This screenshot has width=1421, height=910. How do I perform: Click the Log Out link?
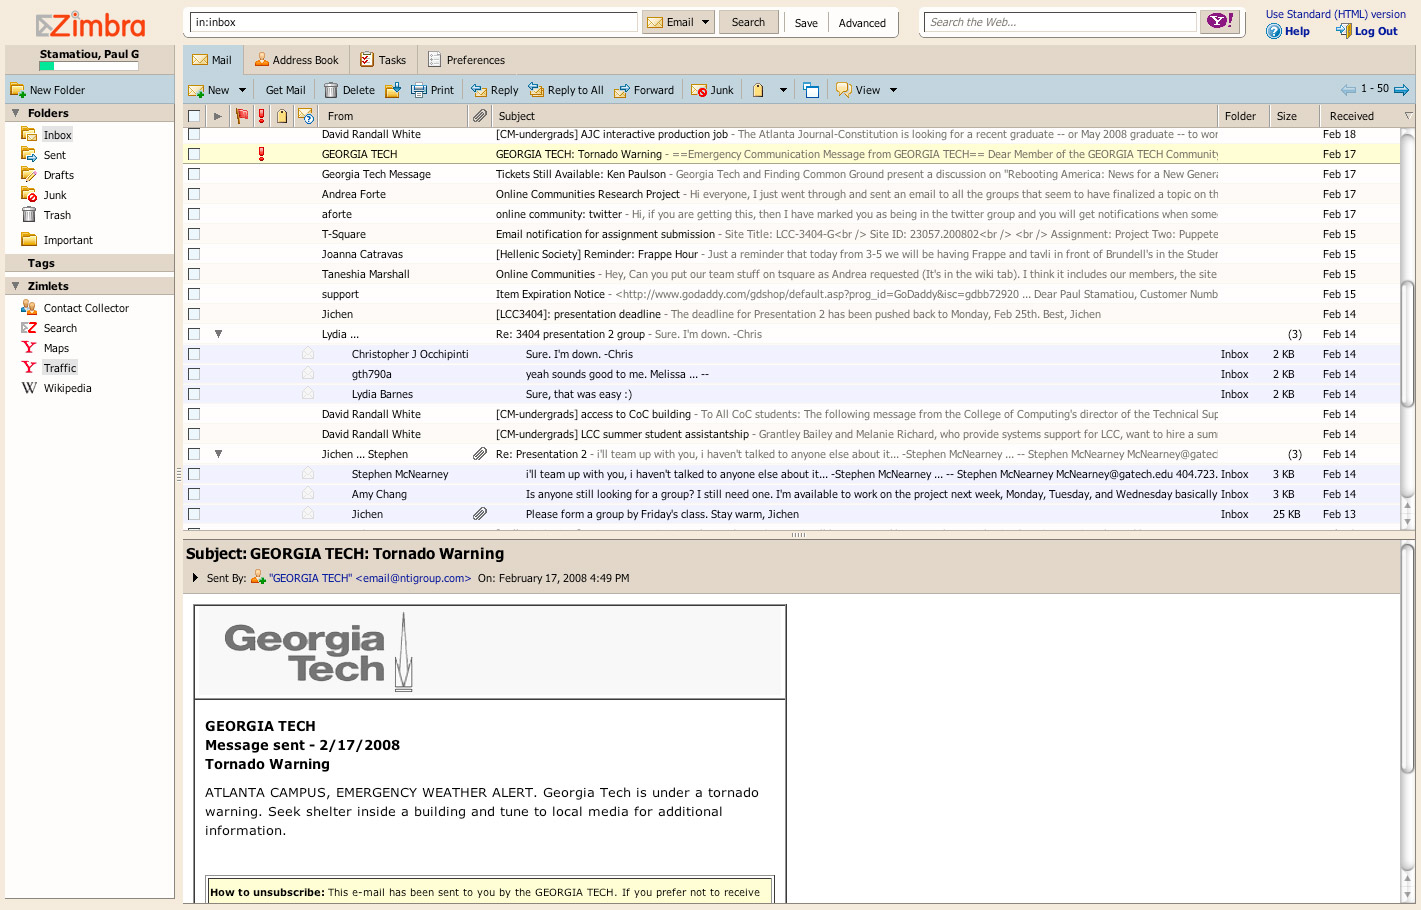[1374, 31]
